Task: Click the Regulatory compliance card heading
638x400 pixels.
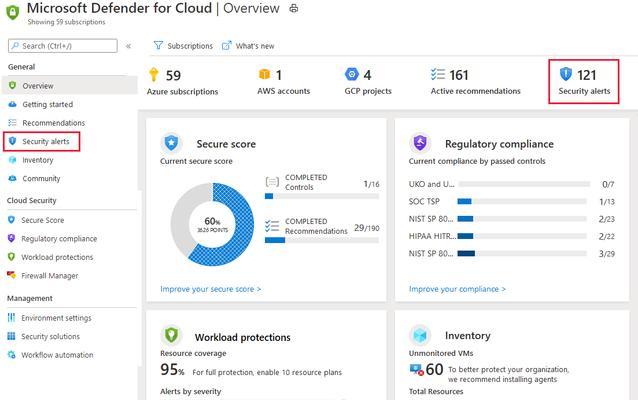Action: [x=499, y=144]
